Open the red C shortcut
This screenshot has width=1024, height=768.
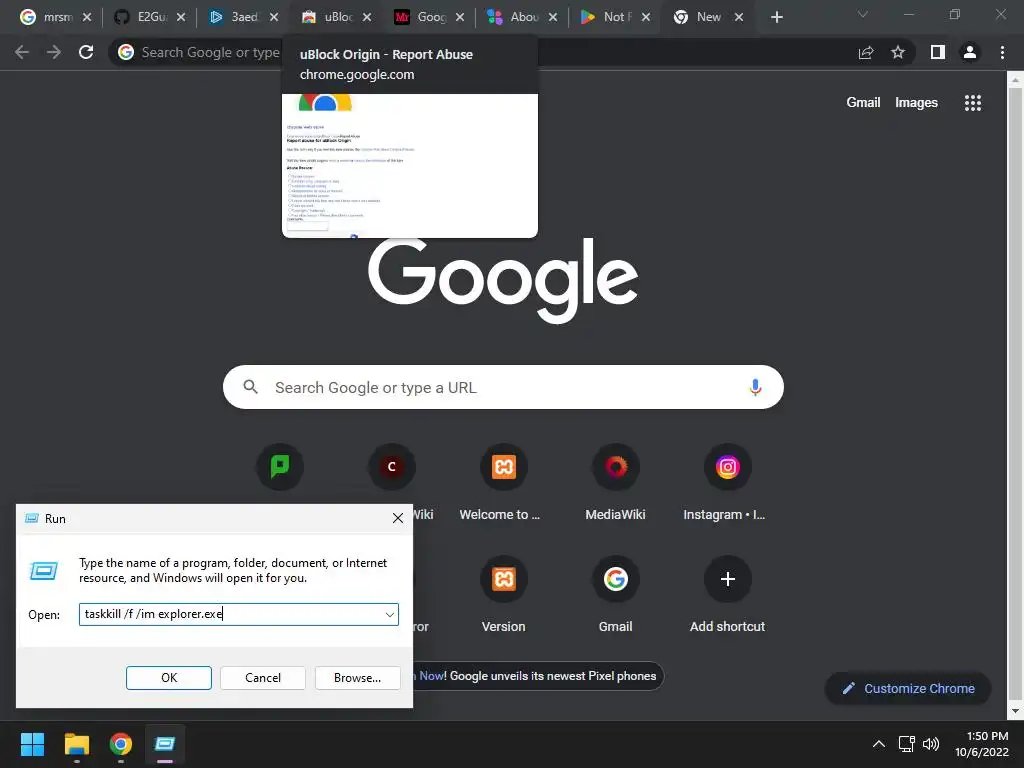(392, 466)
